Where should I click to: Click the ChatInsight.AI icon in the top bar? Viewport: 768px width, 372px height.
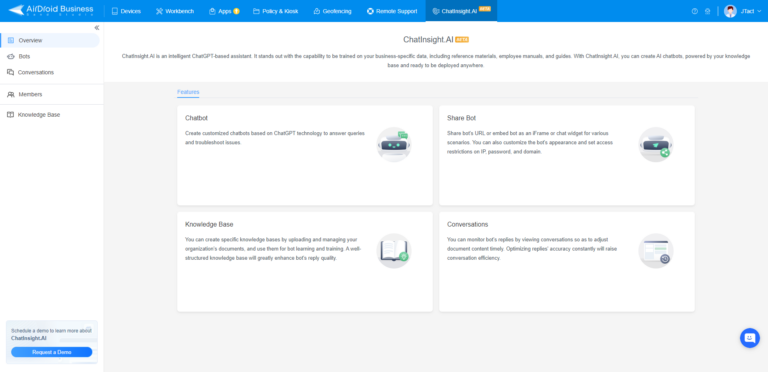coord(436,11)
